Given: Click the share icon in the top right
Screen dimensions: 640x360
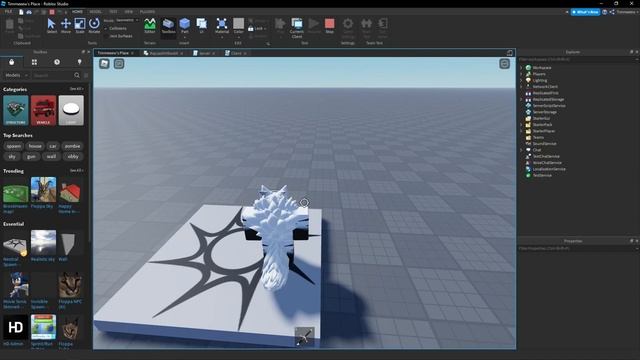Looking at the screenshot, I should click(x=612, y=12).
